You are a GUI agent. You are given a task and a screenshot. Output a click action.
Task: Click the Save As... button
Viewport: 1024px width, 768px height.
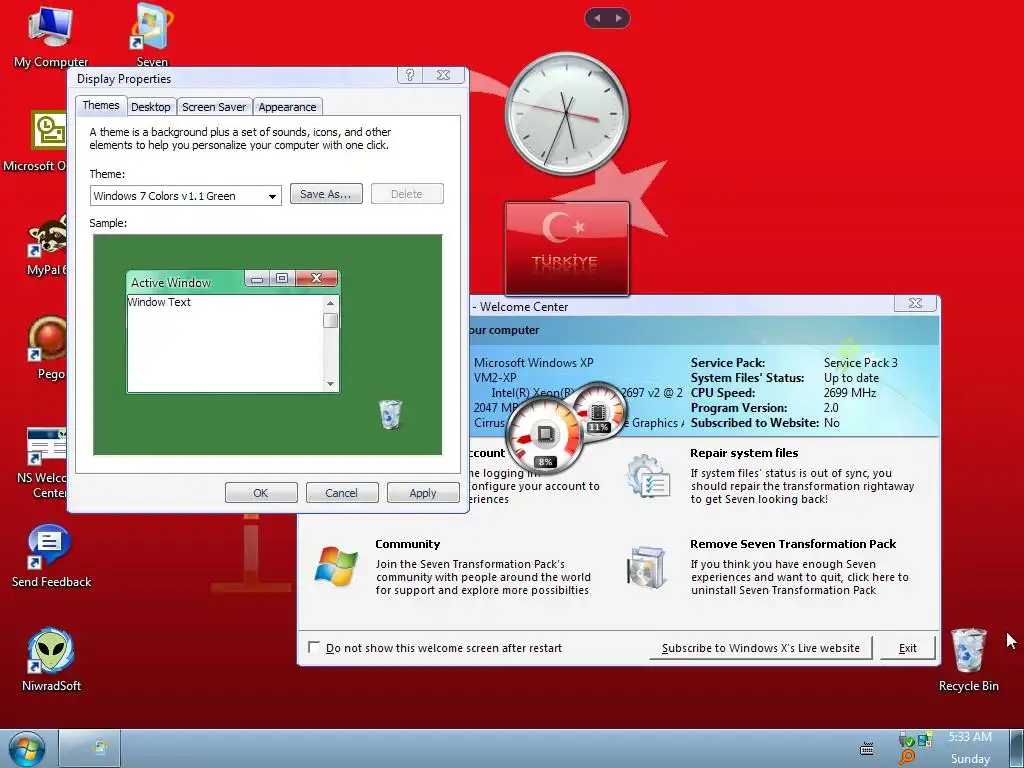pyautogui.click(x=326, y=194)
